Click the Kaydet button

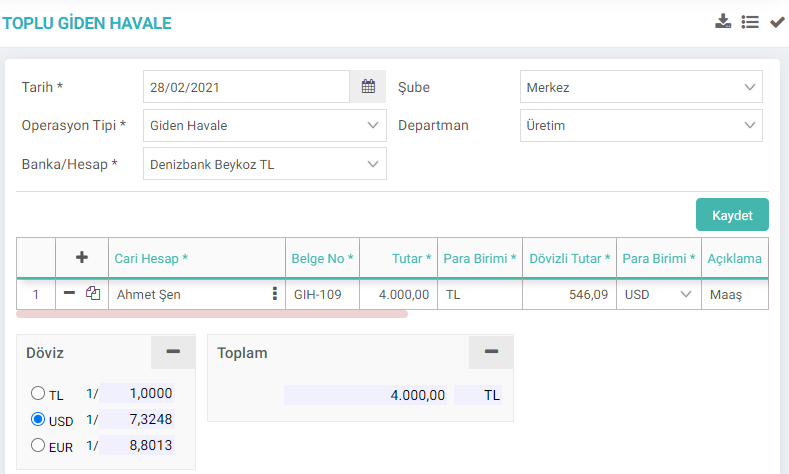732,215
